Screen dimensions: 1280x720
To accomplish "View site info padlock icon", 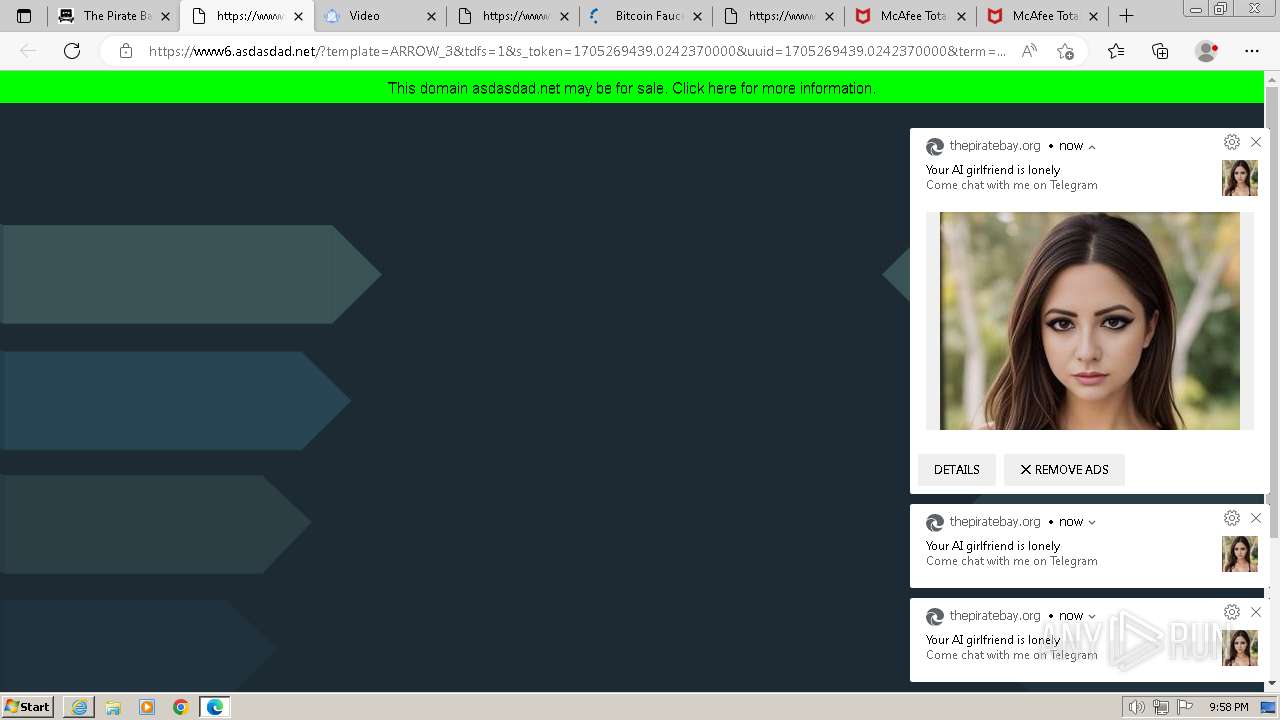I will pos(126,51).
